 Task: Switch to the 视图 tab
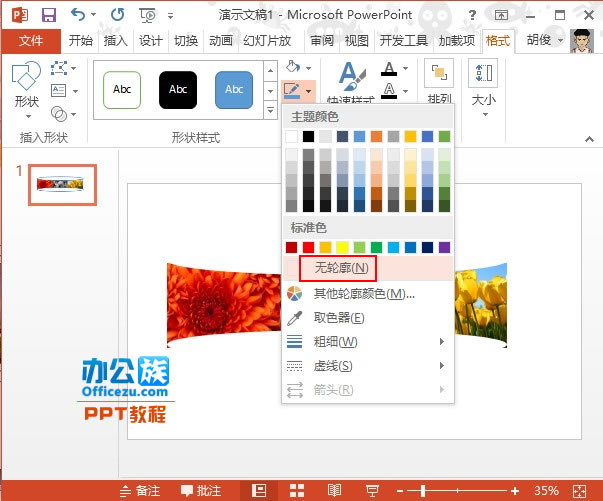[356, 41]
